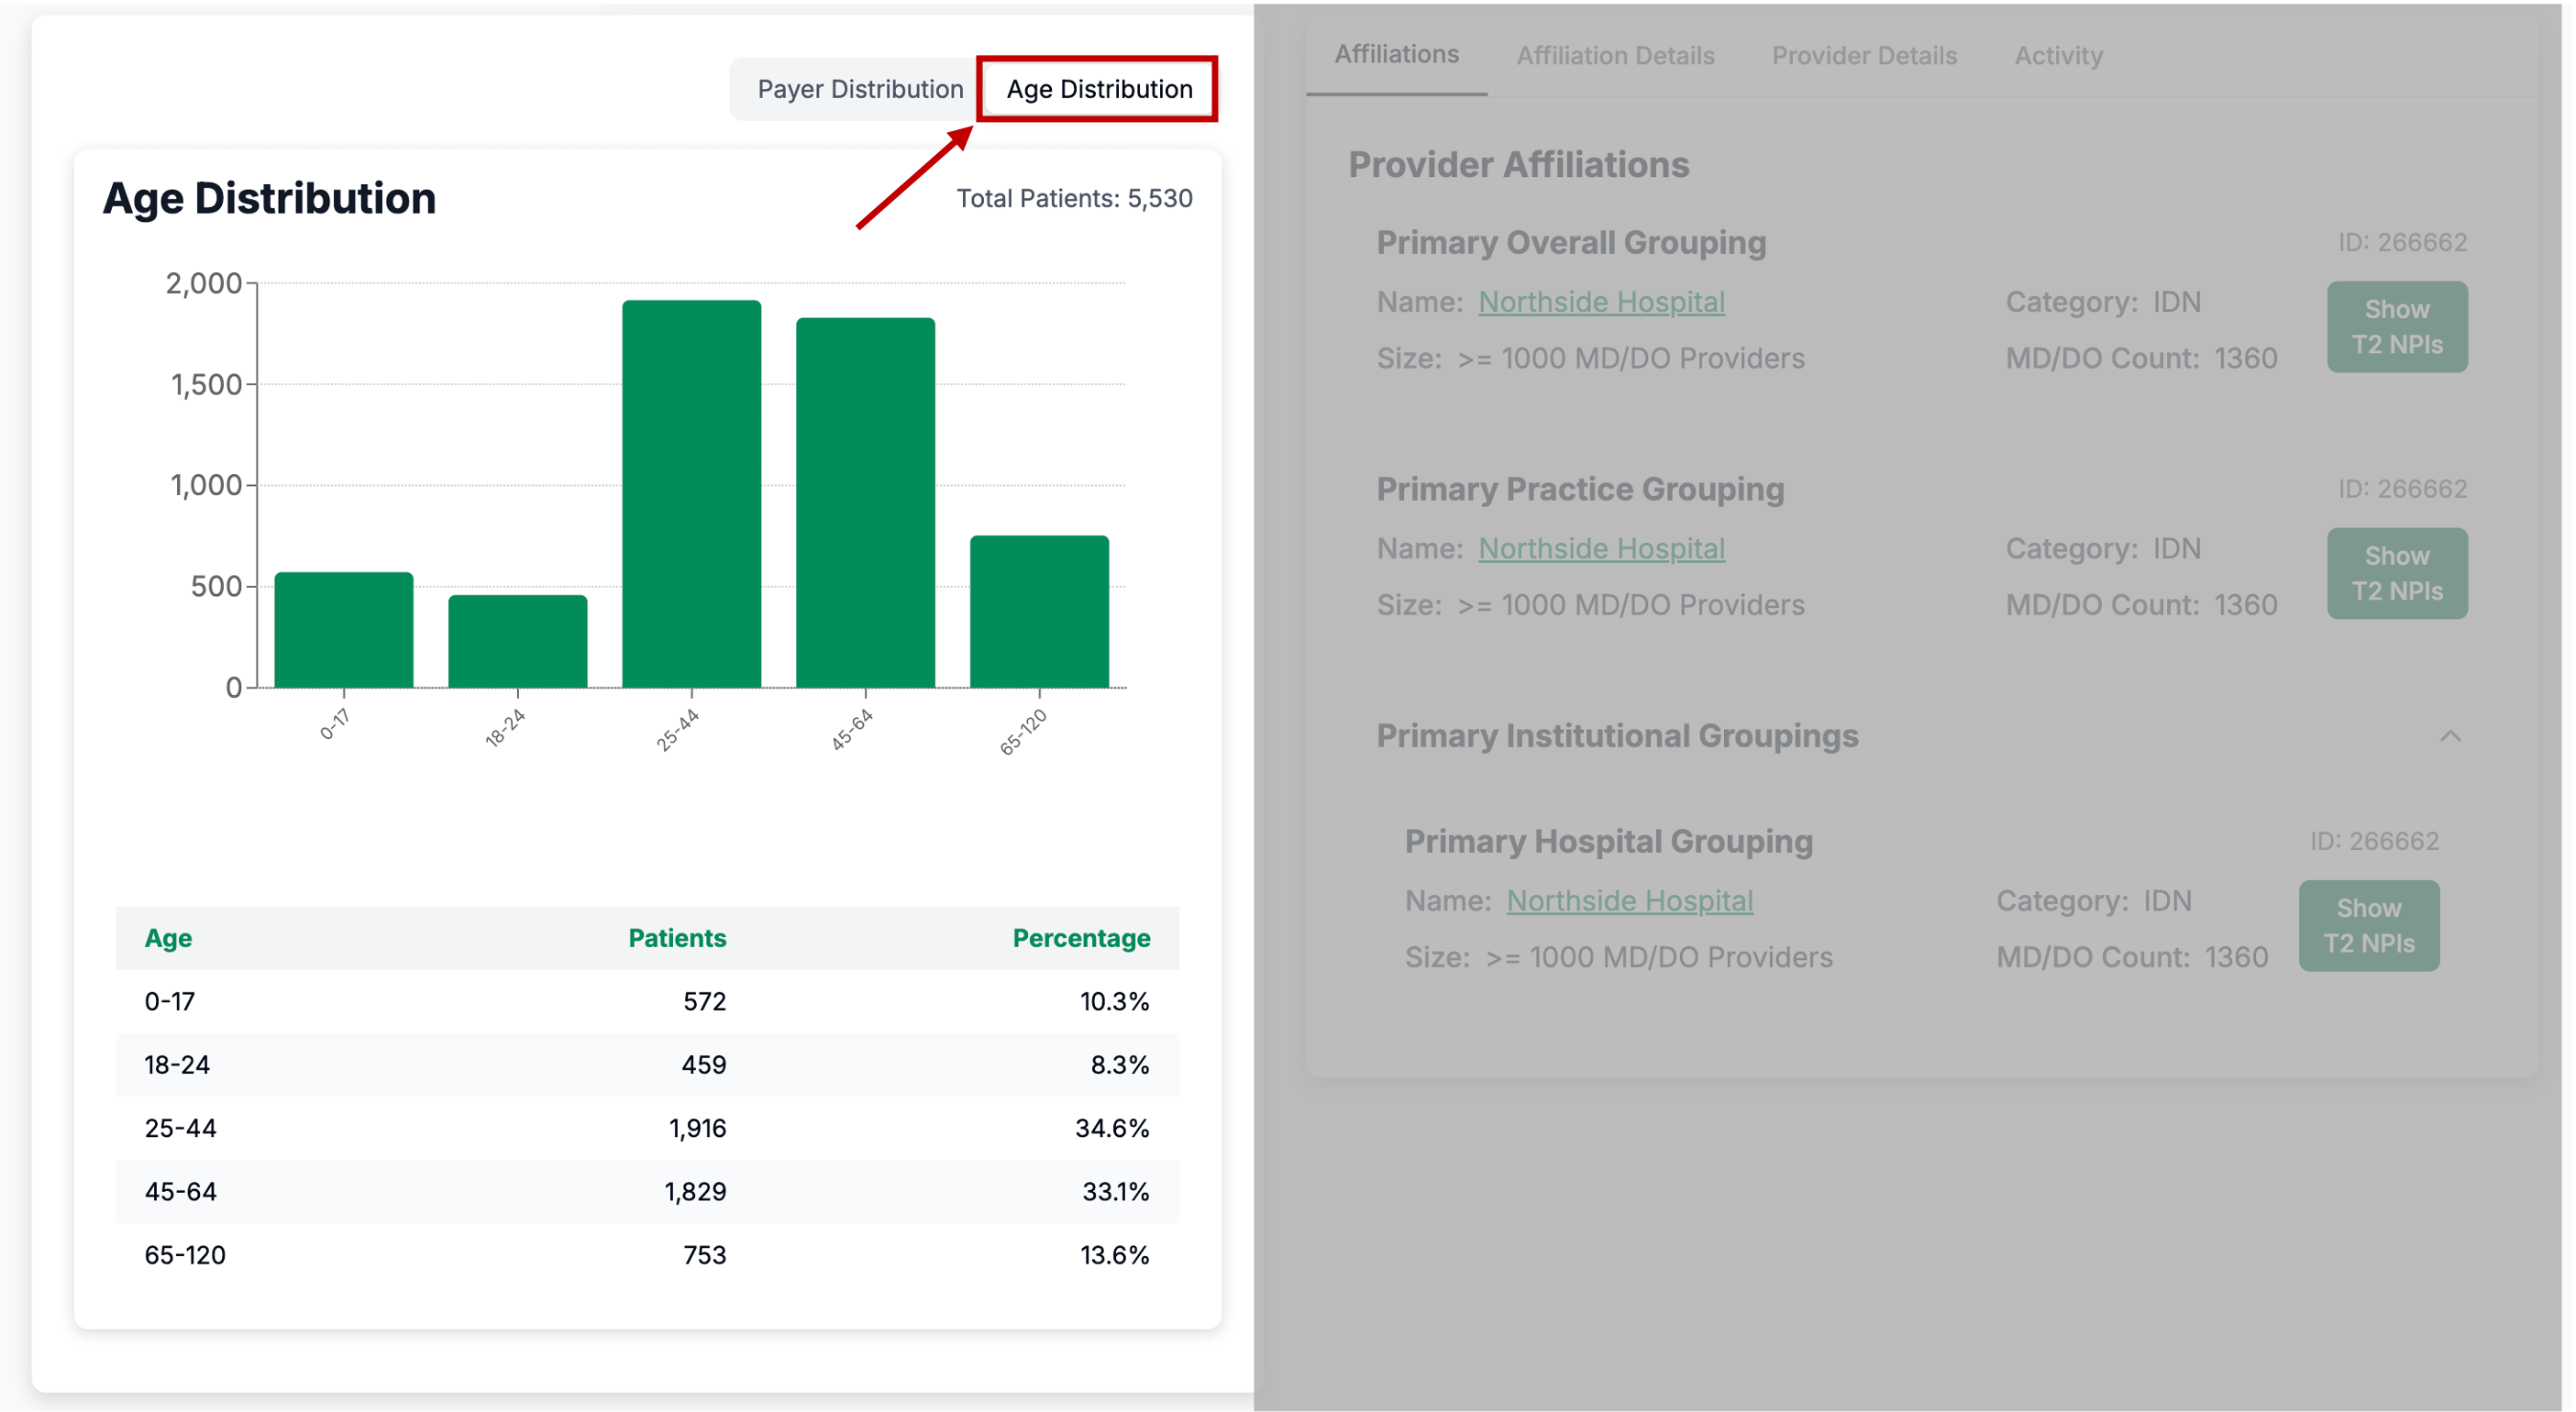This screenshot has height=1412, width=2576.
Task: Open the Affiliation Details tab
Action: click(1615, 56)
